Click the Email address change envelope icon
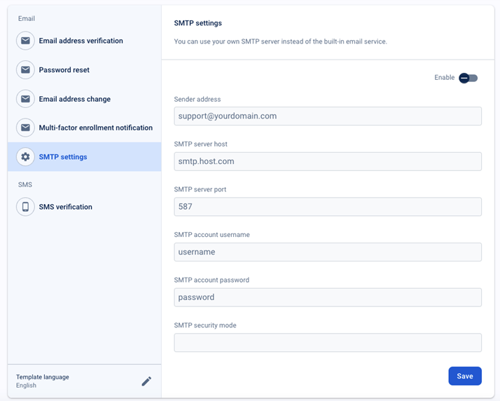This screenshot has width=500, height=401. coord(25,99)
